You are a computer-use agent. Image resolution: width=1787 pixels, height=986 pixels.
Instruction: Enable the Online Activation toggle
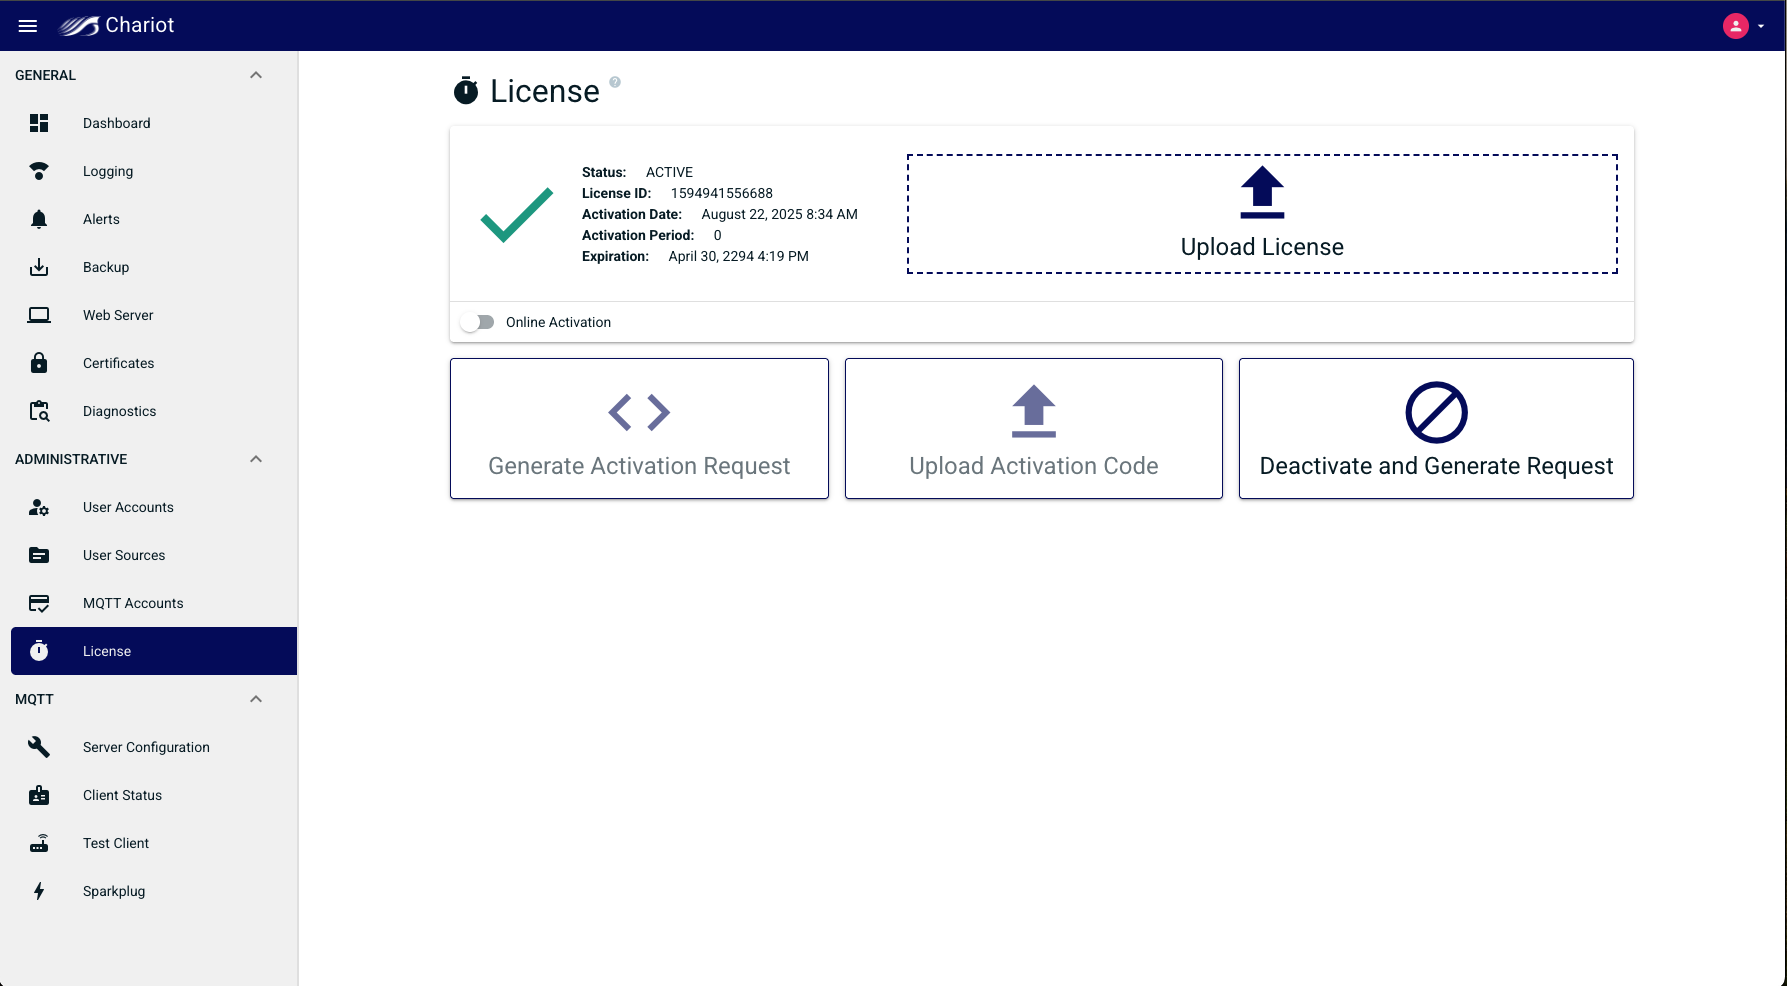(x=477, y=322)
